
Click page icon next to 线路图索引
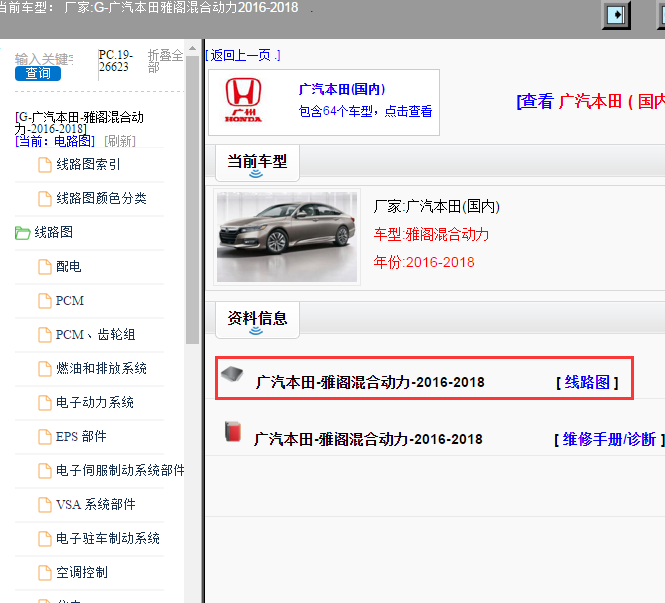(45, 165)
